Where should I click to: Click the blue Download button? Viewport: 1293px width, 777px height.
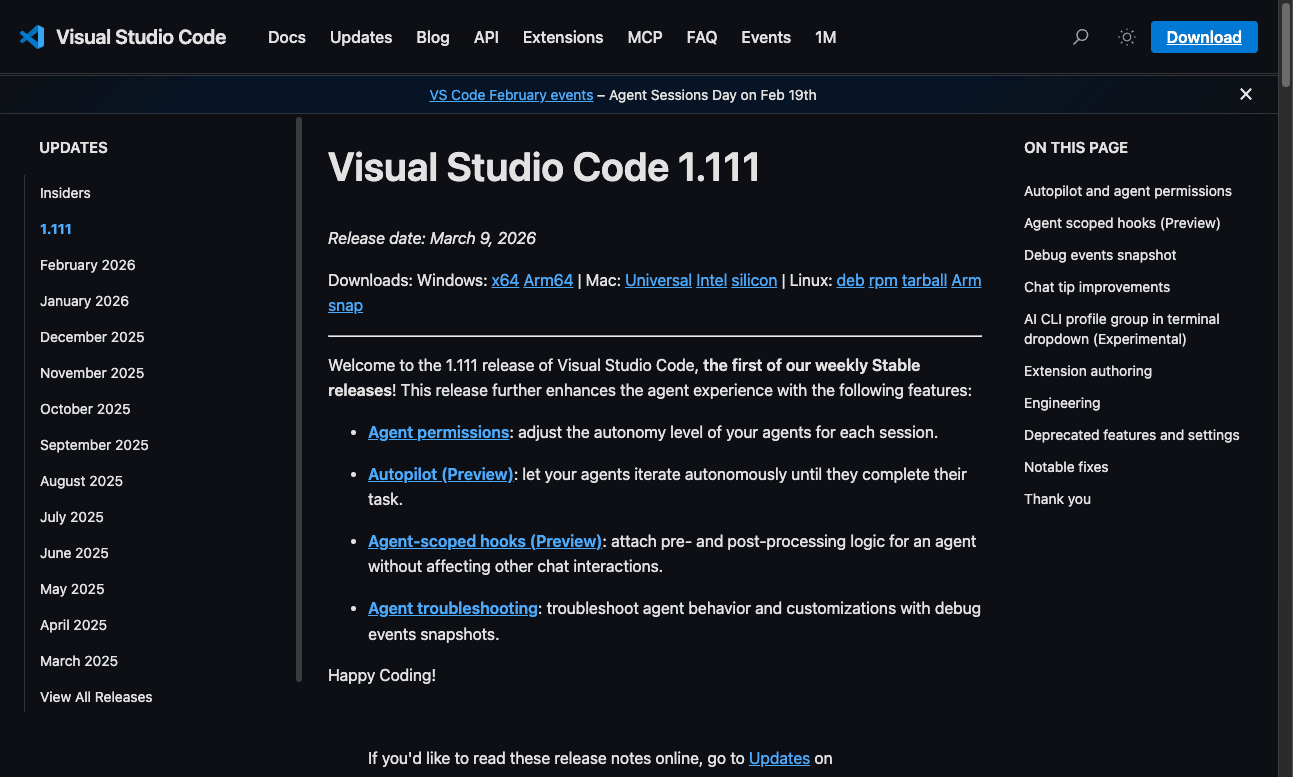pos(1204,37)
